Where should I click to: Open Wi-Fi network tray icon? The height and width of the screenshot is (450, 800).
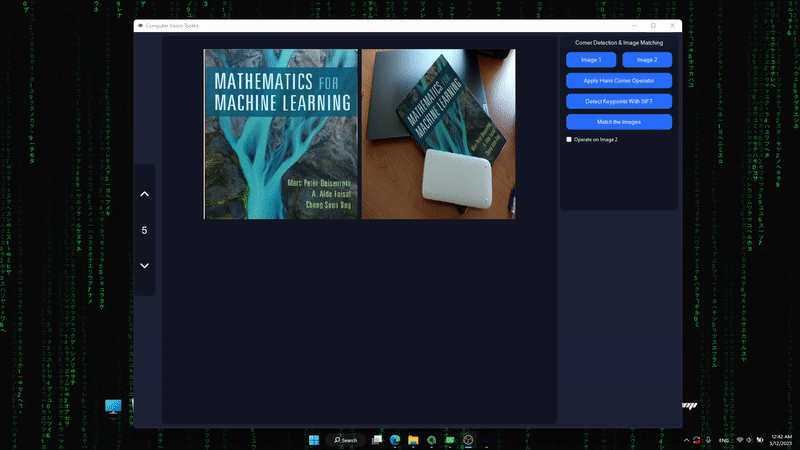coord(740,440)
